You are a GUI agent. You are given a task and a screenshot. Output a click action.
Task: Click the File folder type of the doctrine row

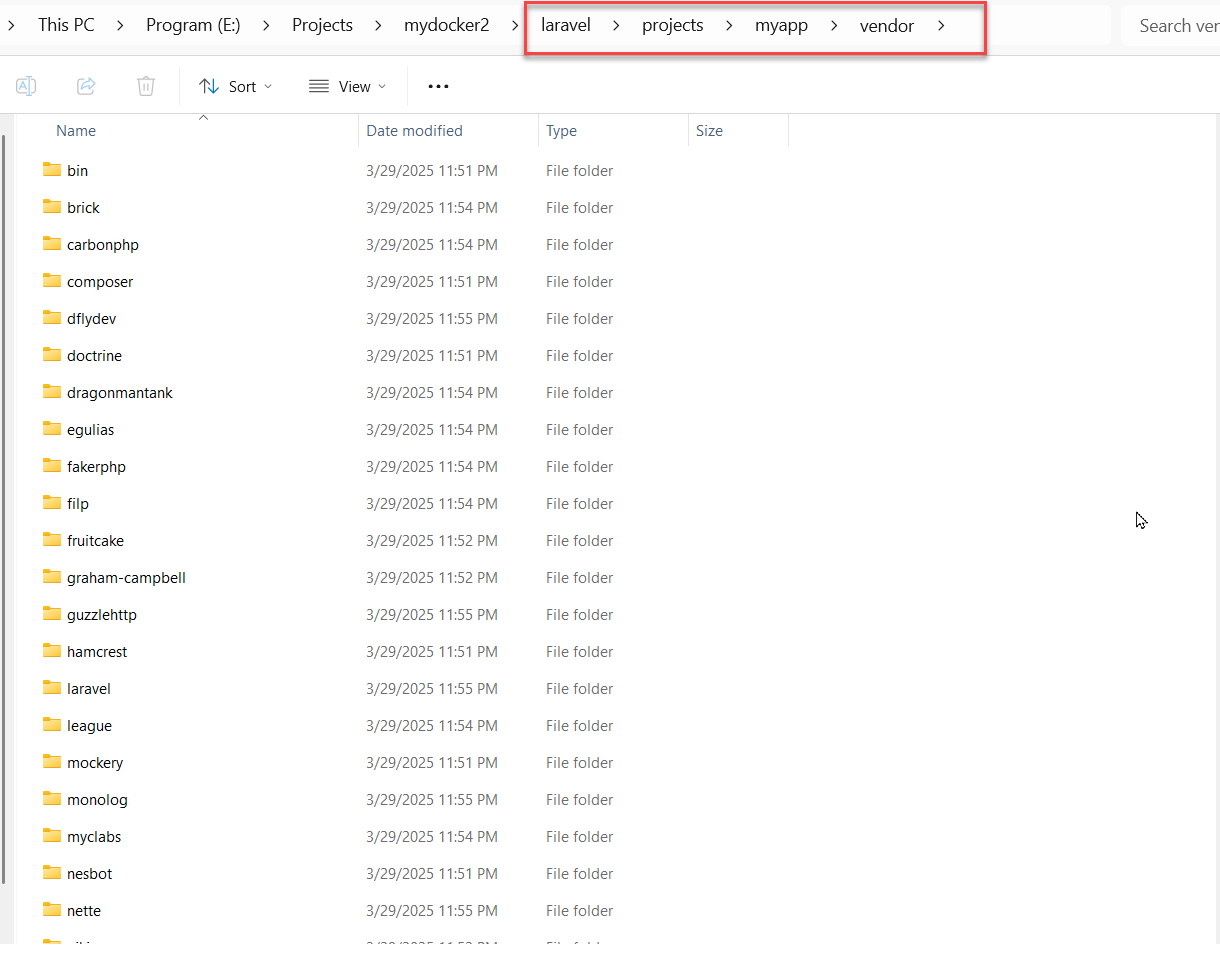pyautogui.click(x=580, y=355)
